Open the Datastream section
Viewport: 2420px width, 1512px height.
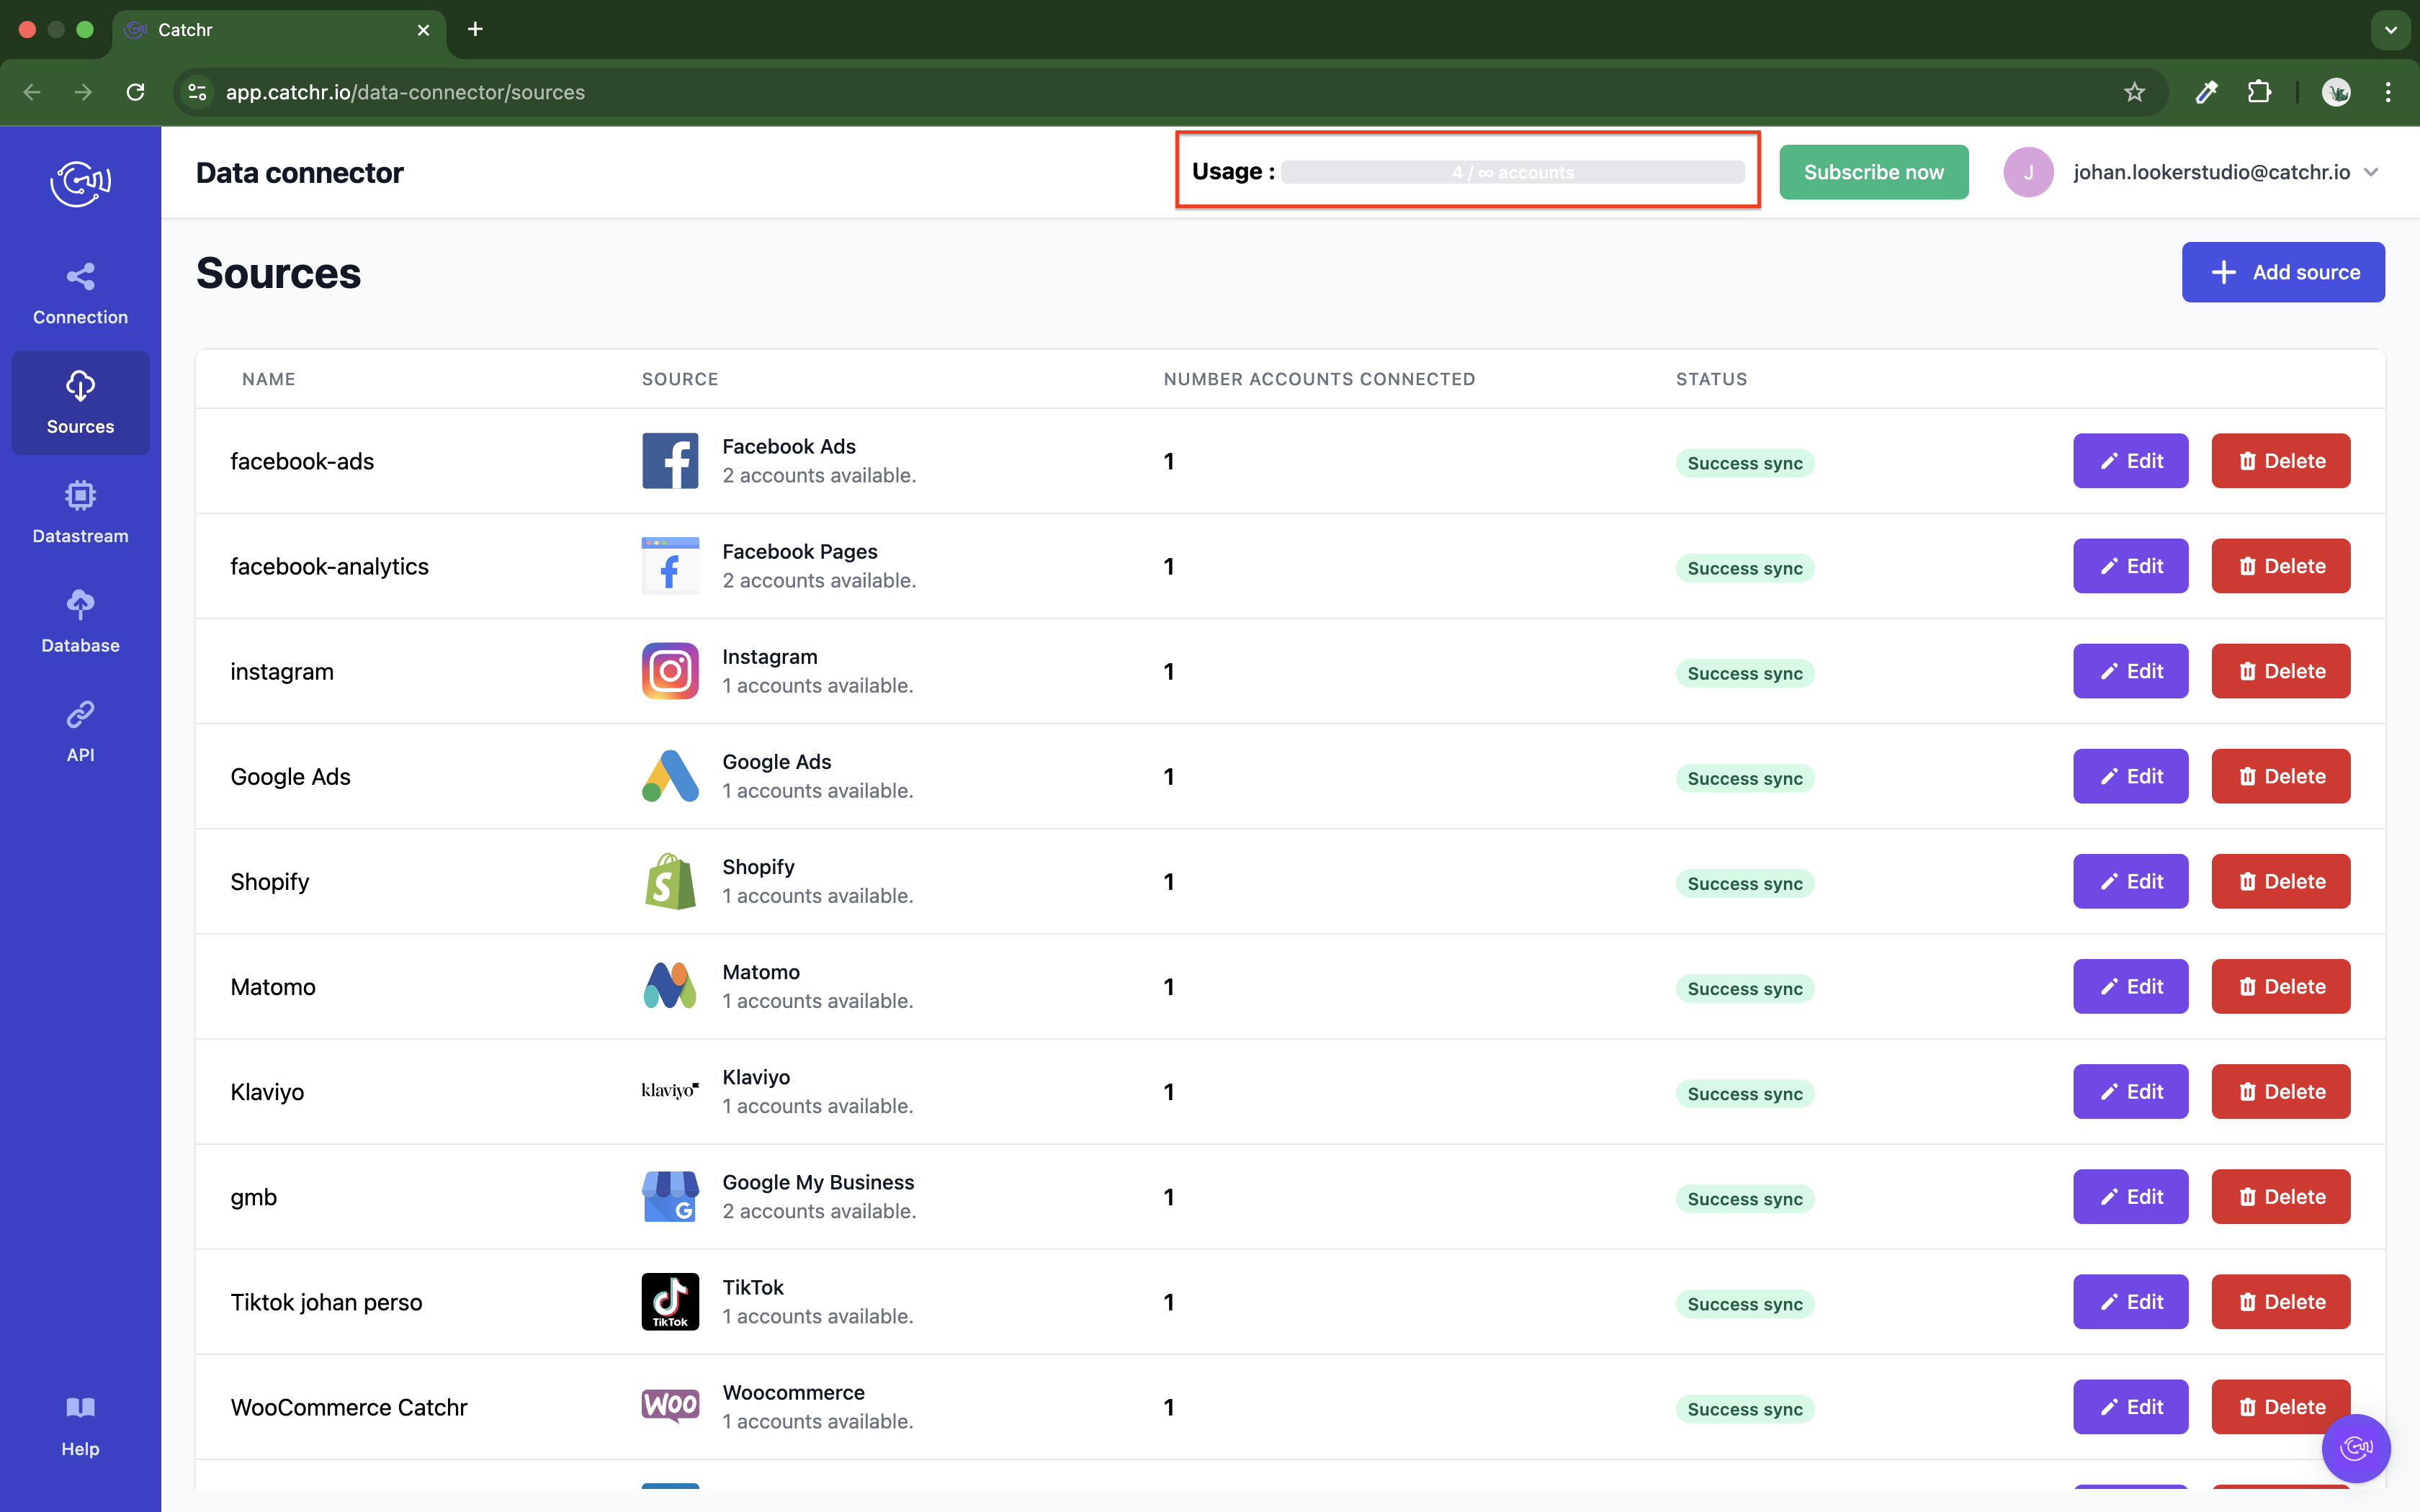80,513
